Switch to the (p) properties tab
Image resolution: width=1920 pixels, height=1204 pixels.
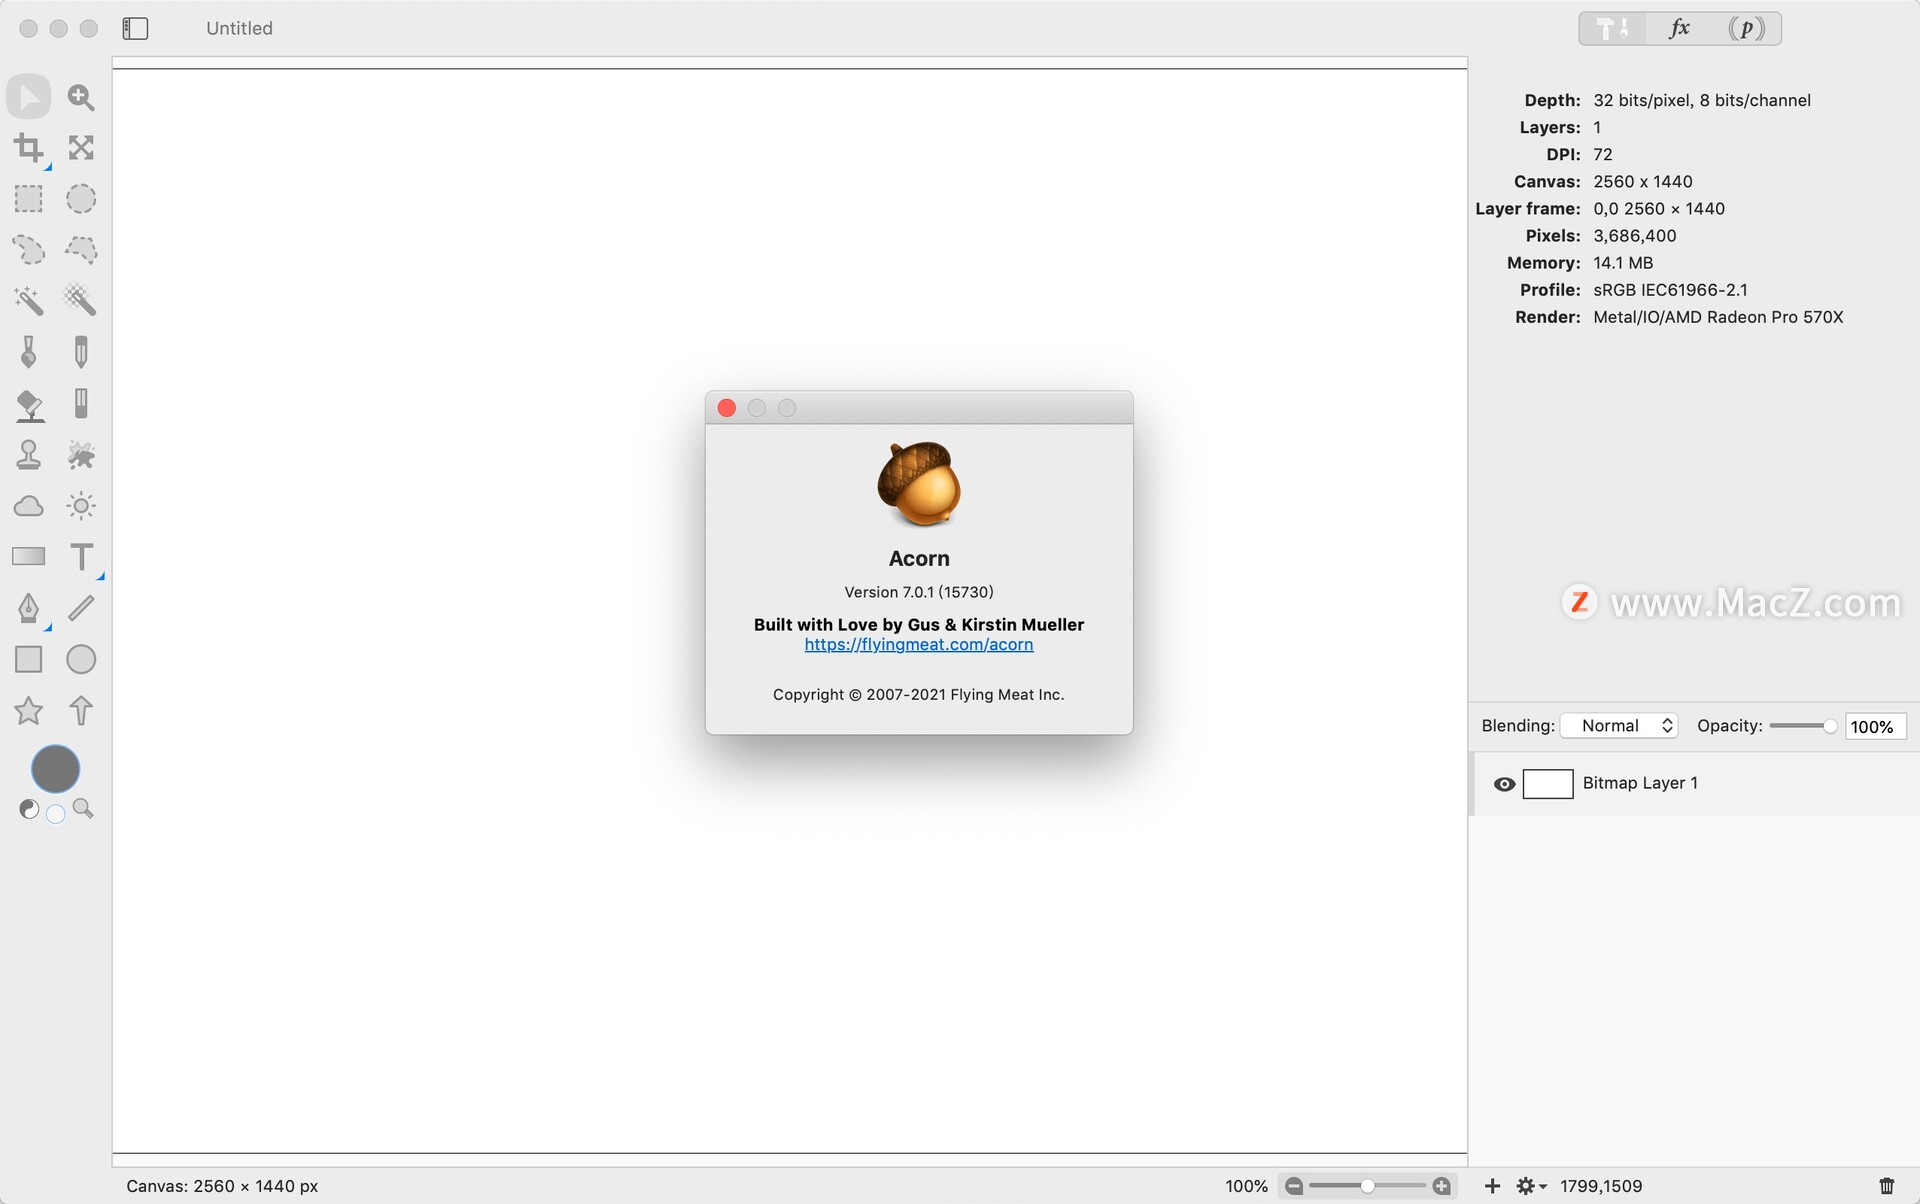click(x=1746, y=28)
